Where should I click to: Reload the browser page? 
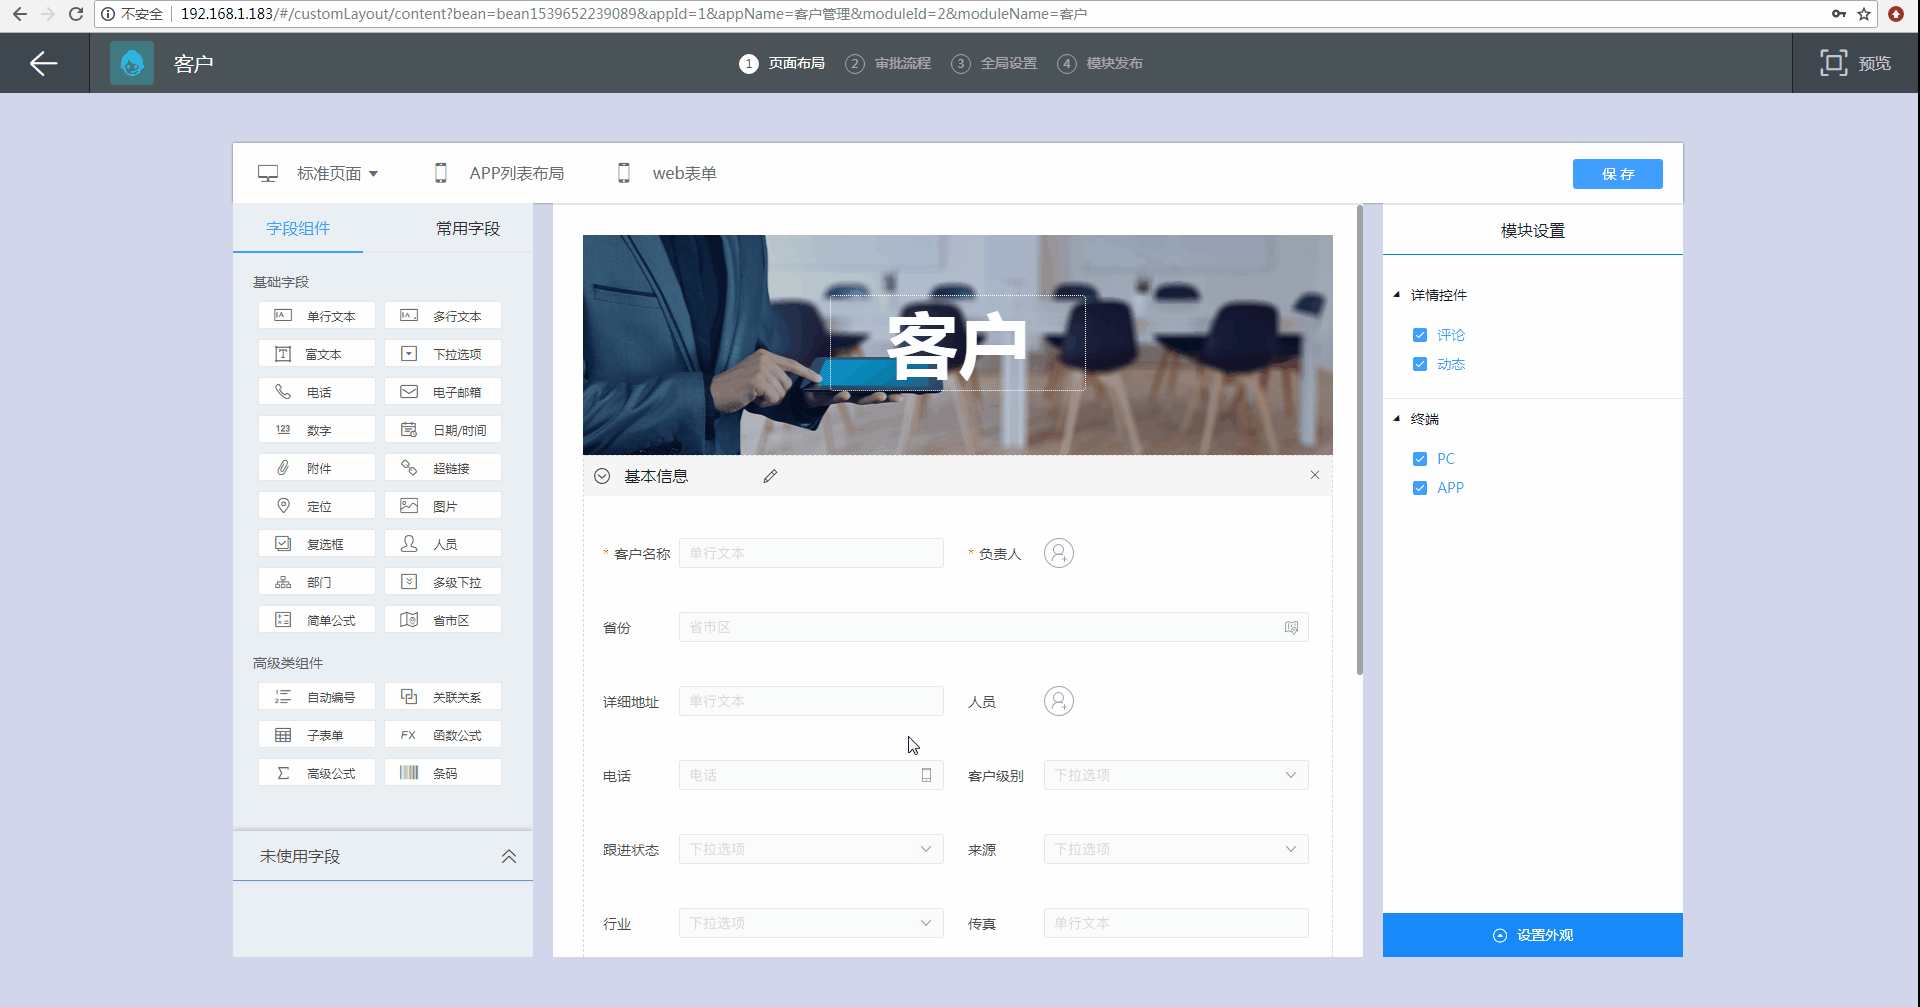tap(76, 14)
